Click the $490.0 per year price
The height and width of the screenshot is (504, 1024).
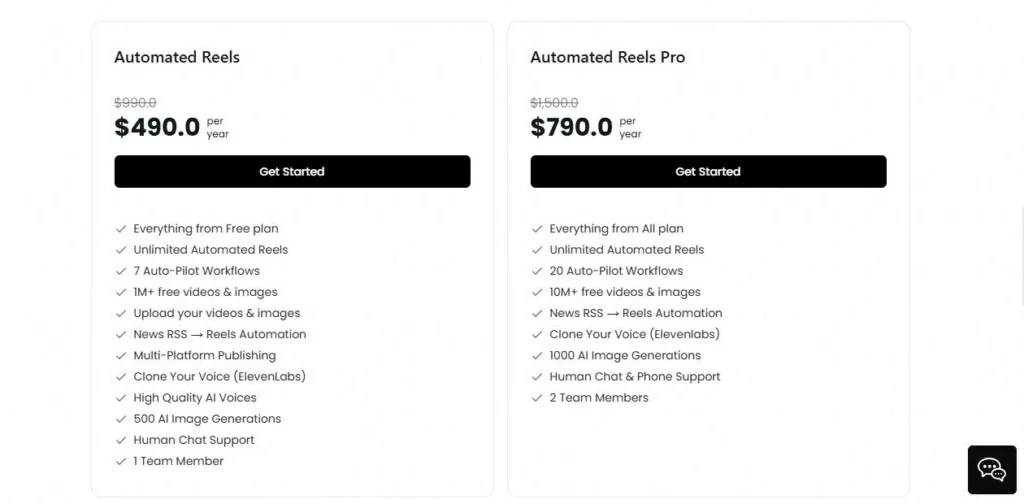pos(157,127)
